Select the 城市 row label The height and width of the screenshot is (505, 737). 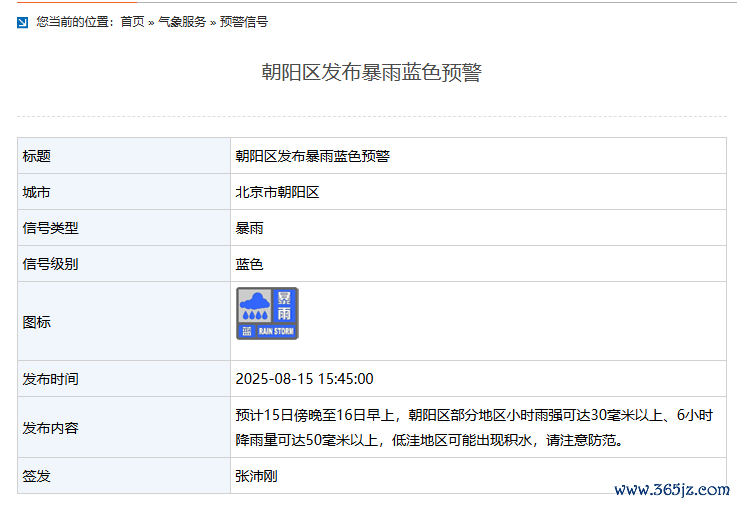click(36, 192)
